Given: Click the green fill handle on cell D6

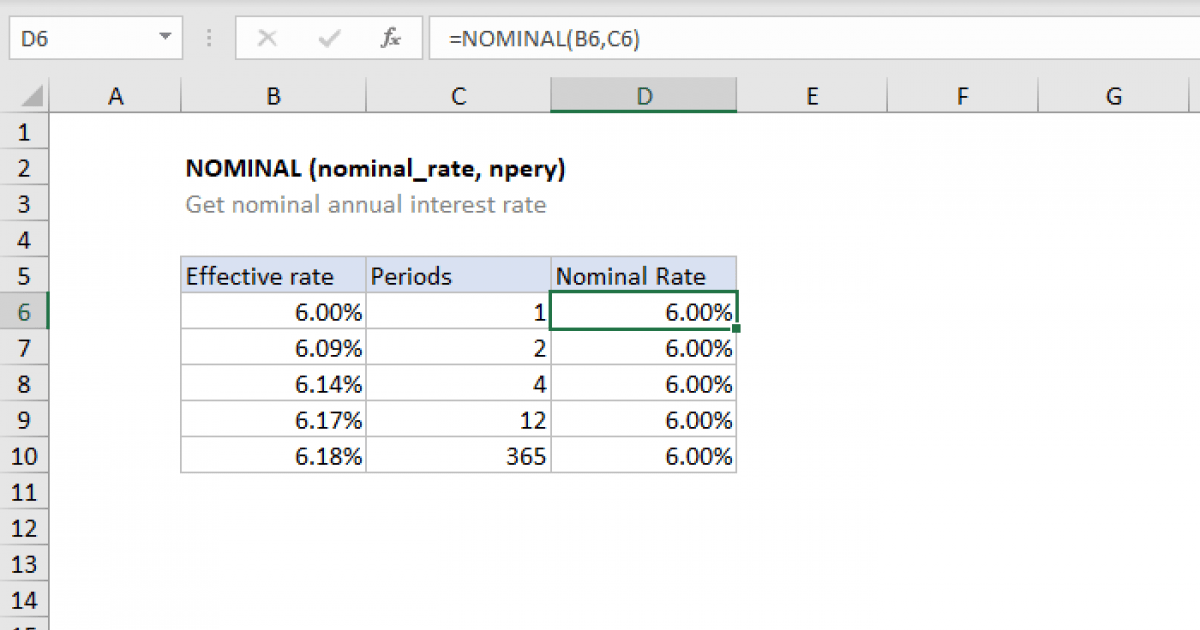Looking at the screenshot, I should tap(737, 327).
